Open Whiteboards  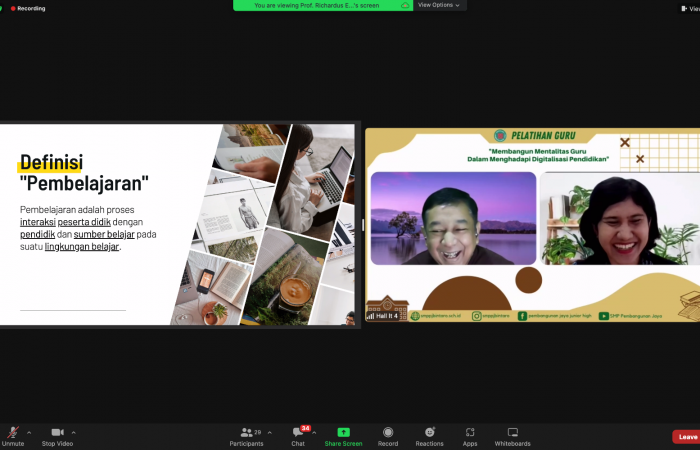[x=512, y=436]
